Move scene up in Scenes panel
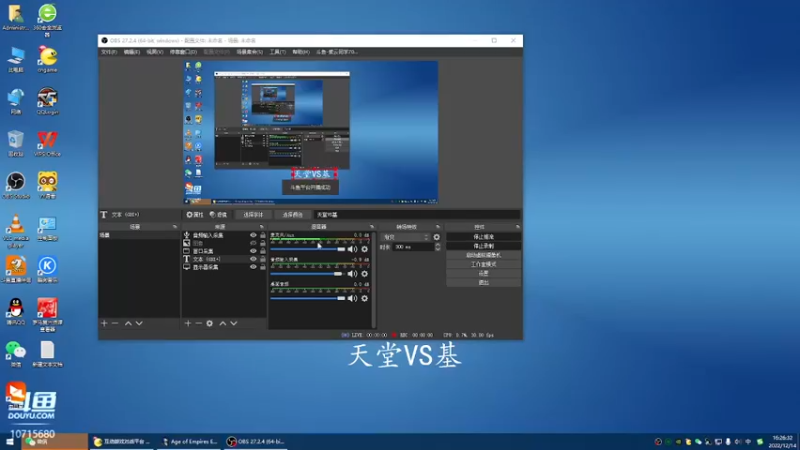Image resolution: width=800 pixels, height=450 pixels. click(128, 323)
